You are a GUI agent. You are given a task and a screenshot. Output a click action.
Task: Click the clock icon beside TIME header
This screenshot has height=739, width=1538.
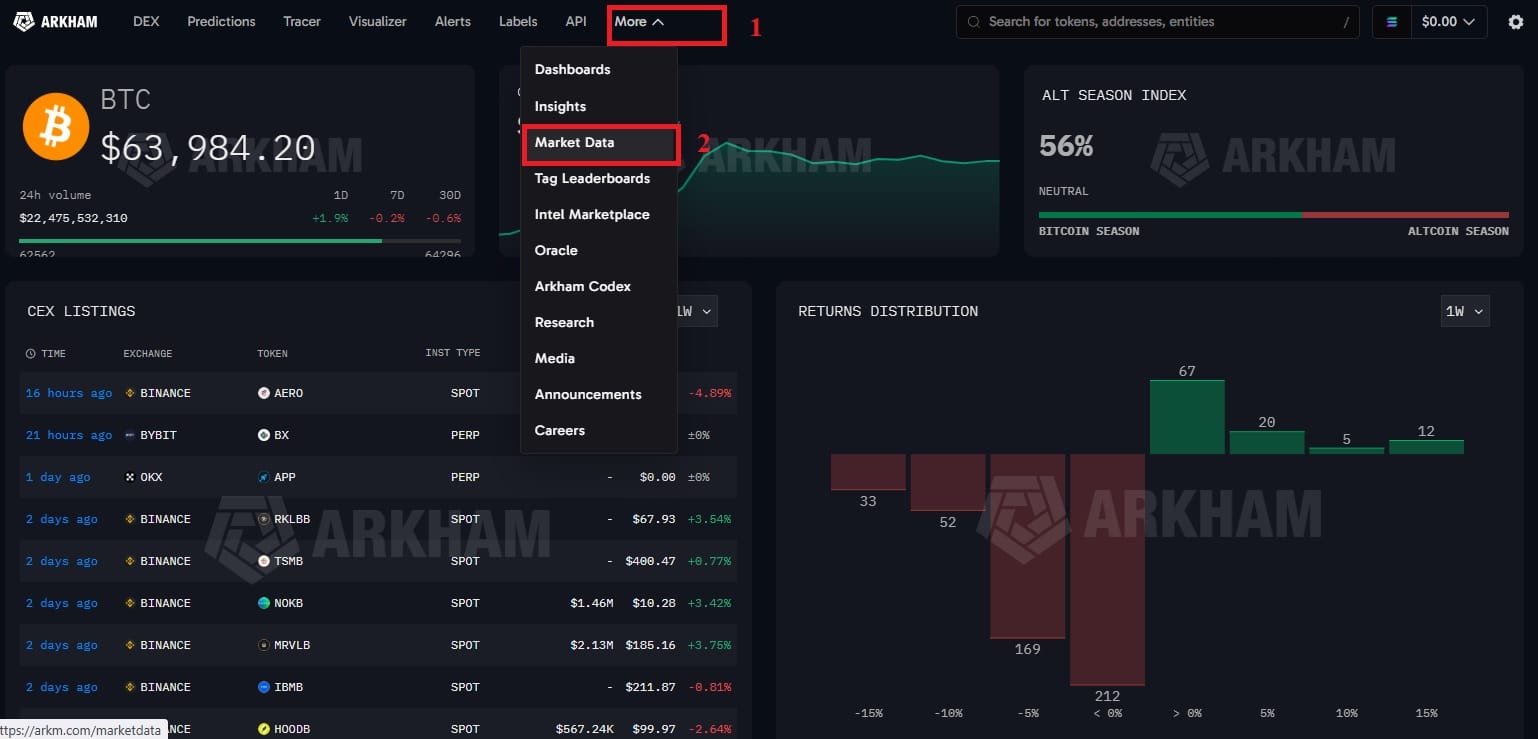(x=31, y=353)
